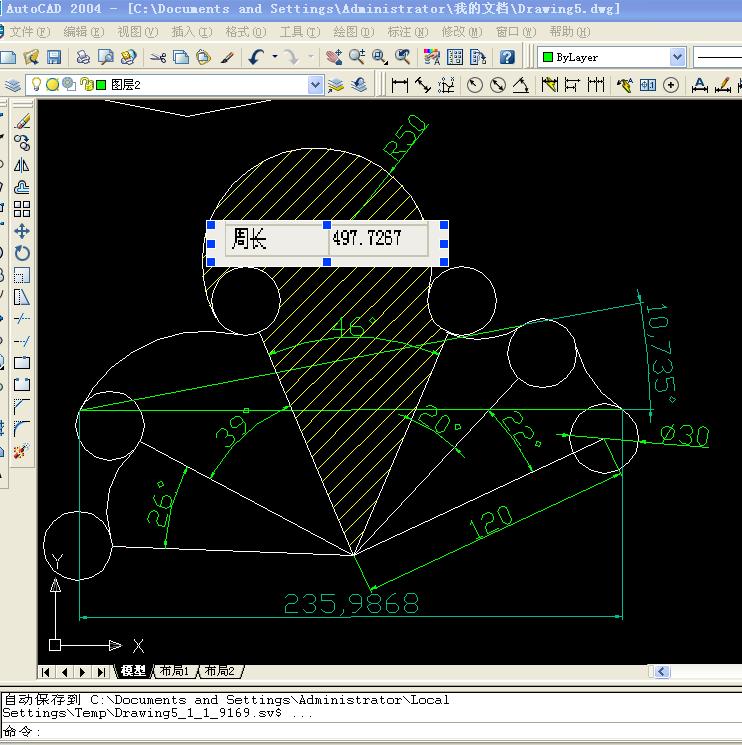
Task: Open the 图层2 layer dropdown
Action: click(314, 85)
